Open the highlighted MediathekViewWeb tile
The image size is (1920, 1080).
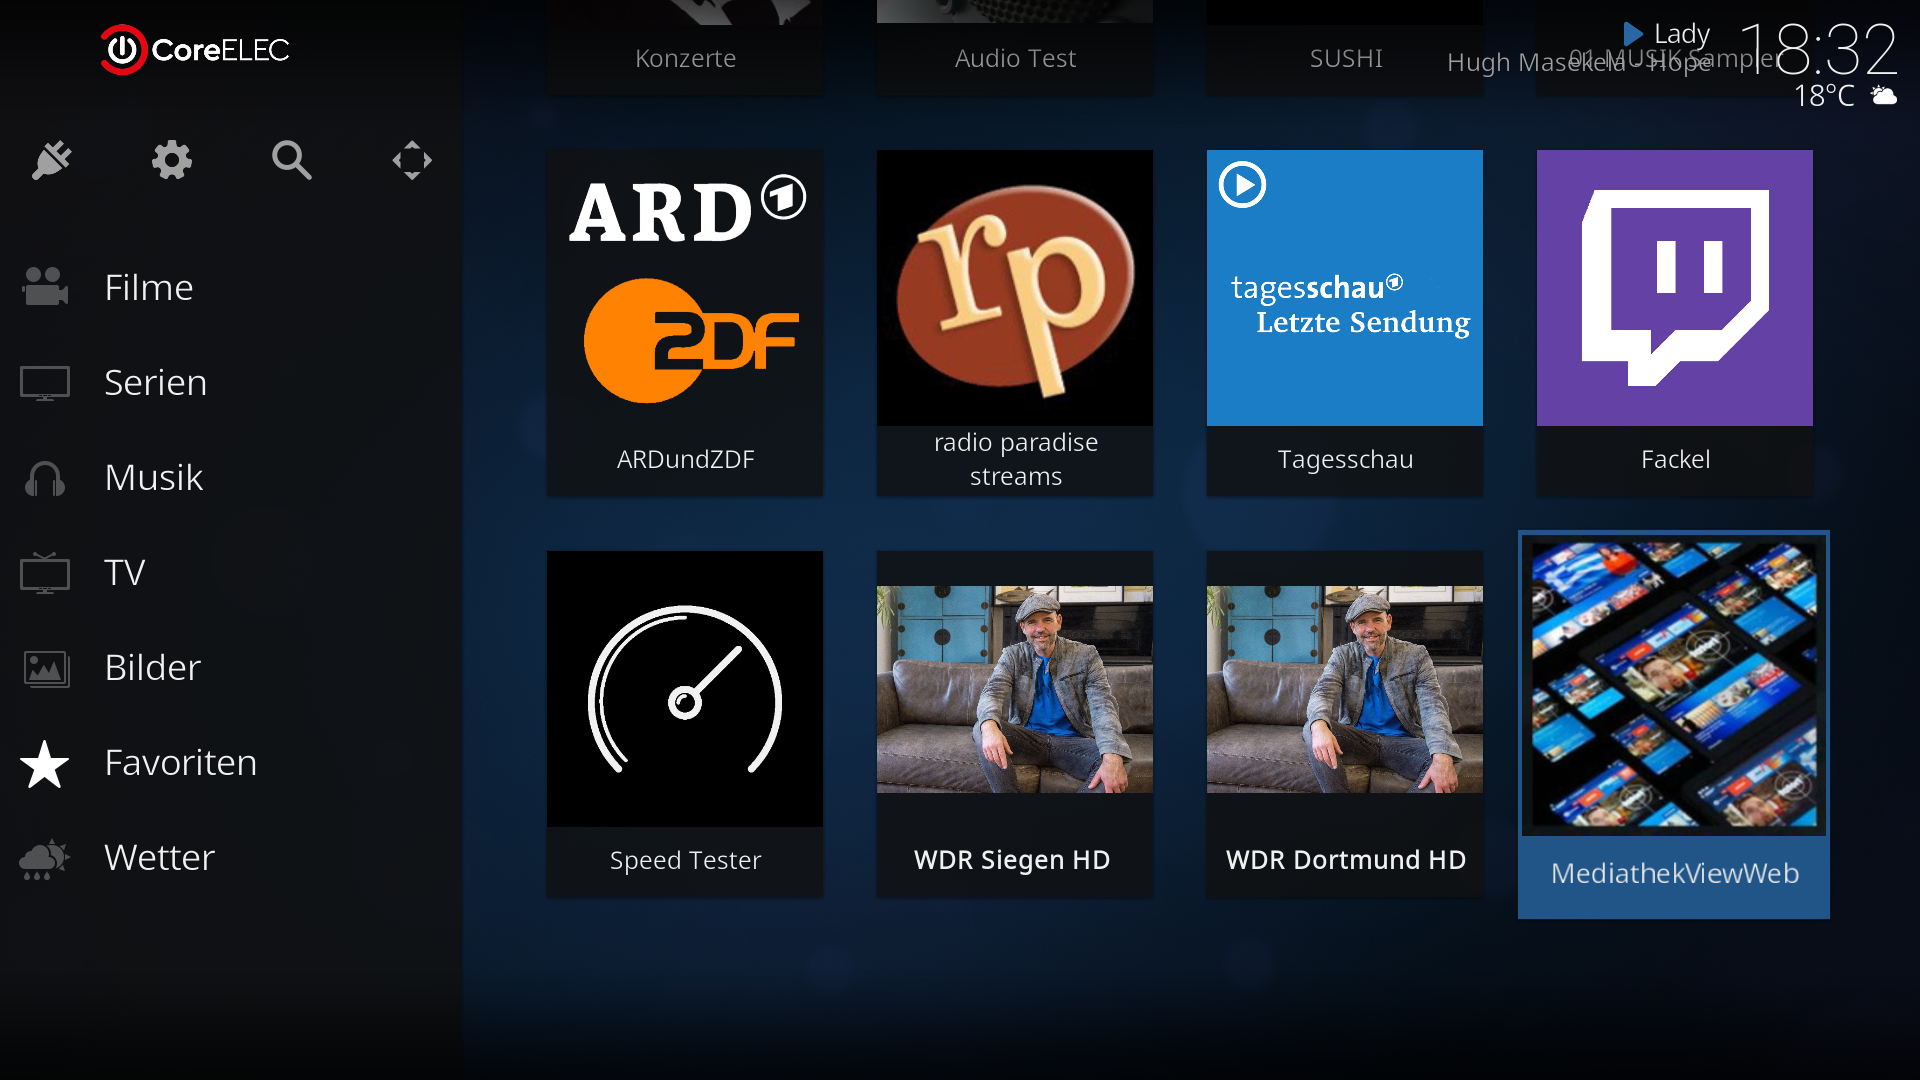click(1674, 724)
